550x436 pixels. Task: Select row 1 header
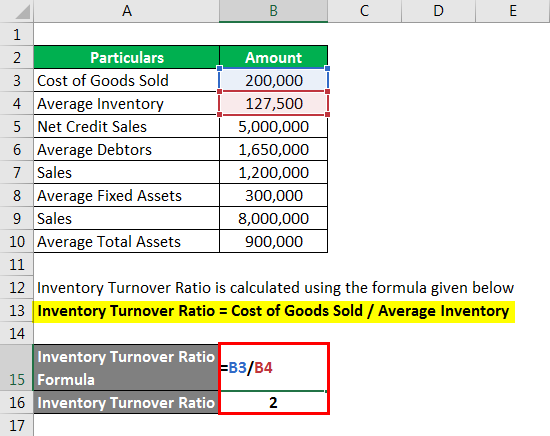16,34
